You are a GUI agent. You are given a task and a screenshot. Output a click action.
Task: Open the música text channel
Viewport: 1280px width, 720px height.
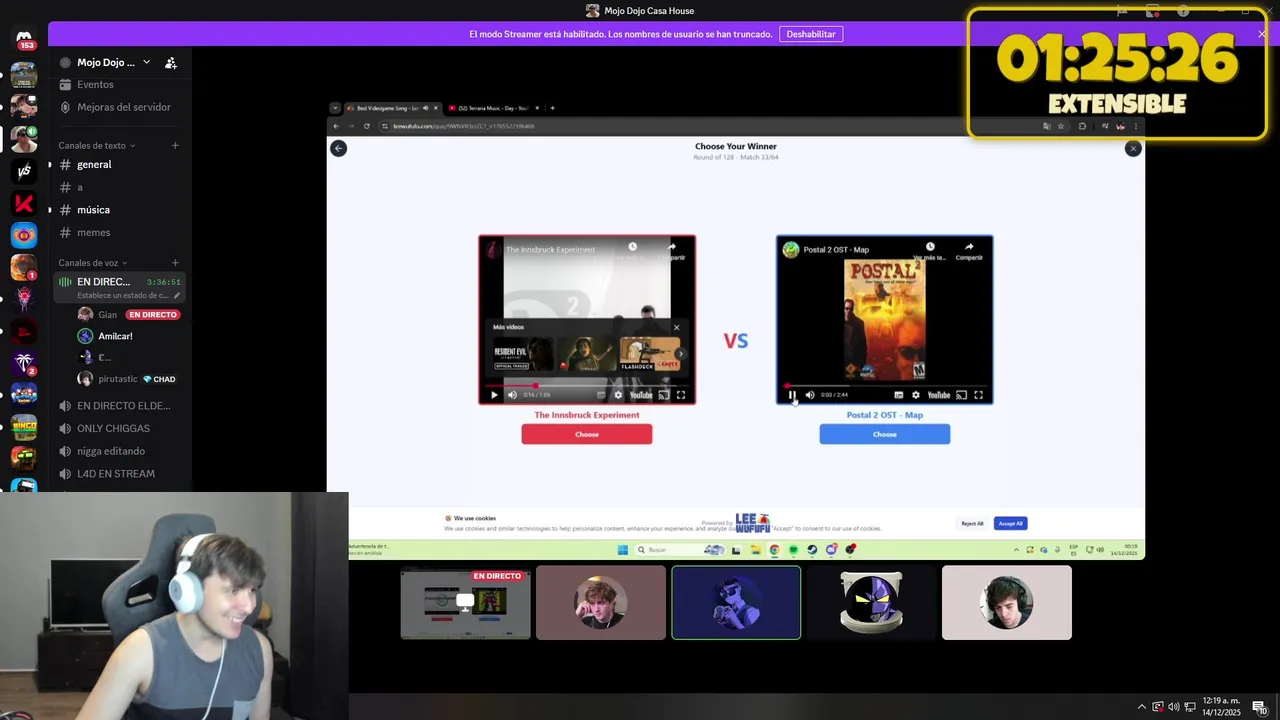coord(118,210)
